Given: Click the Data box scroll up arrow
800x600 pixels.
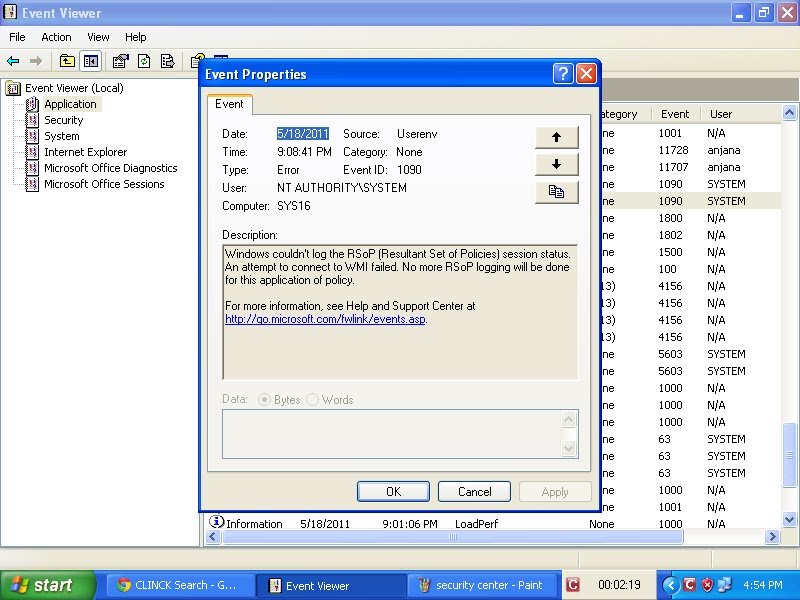Looking at the screenshot, I should pos(568,419).
